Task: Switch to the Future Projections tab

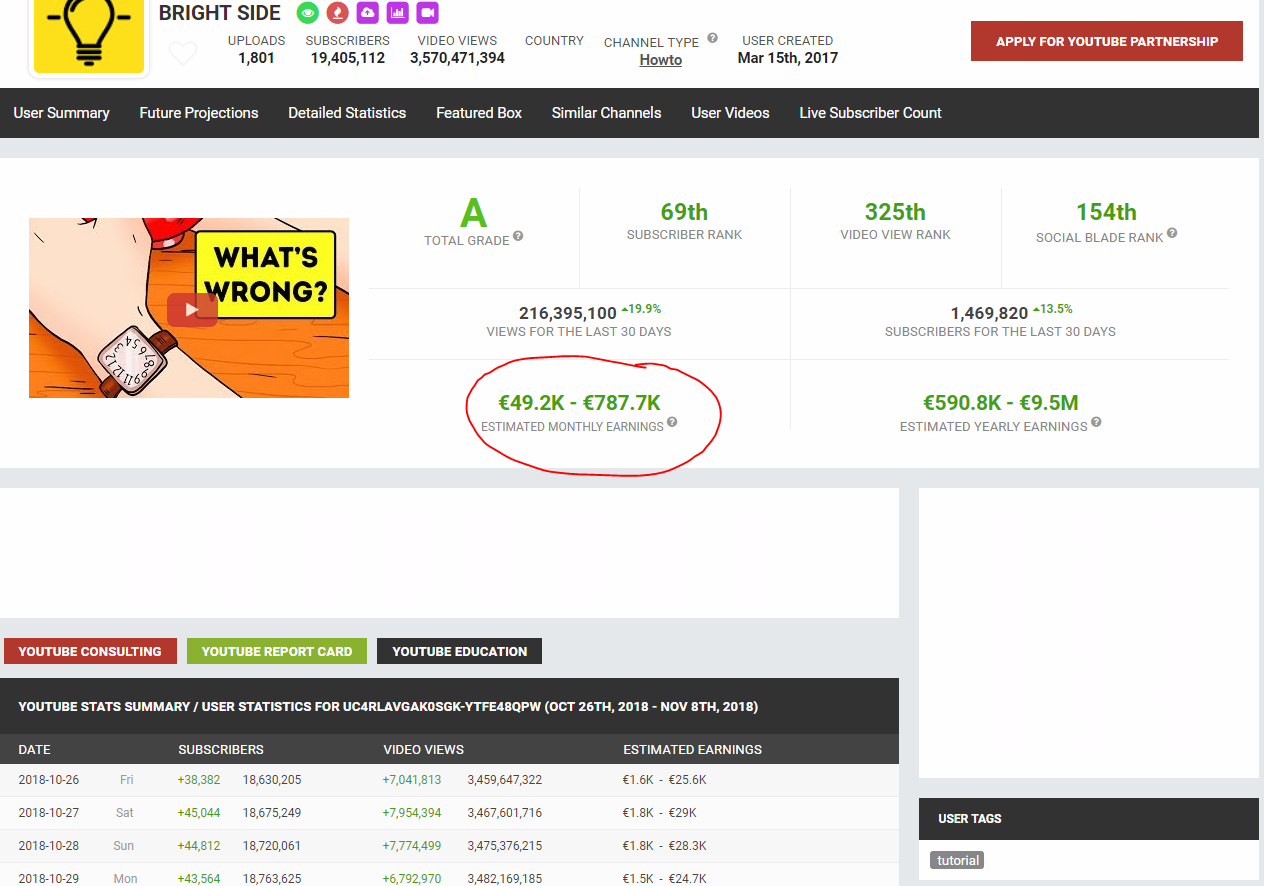Action: [x=199, y=113]
